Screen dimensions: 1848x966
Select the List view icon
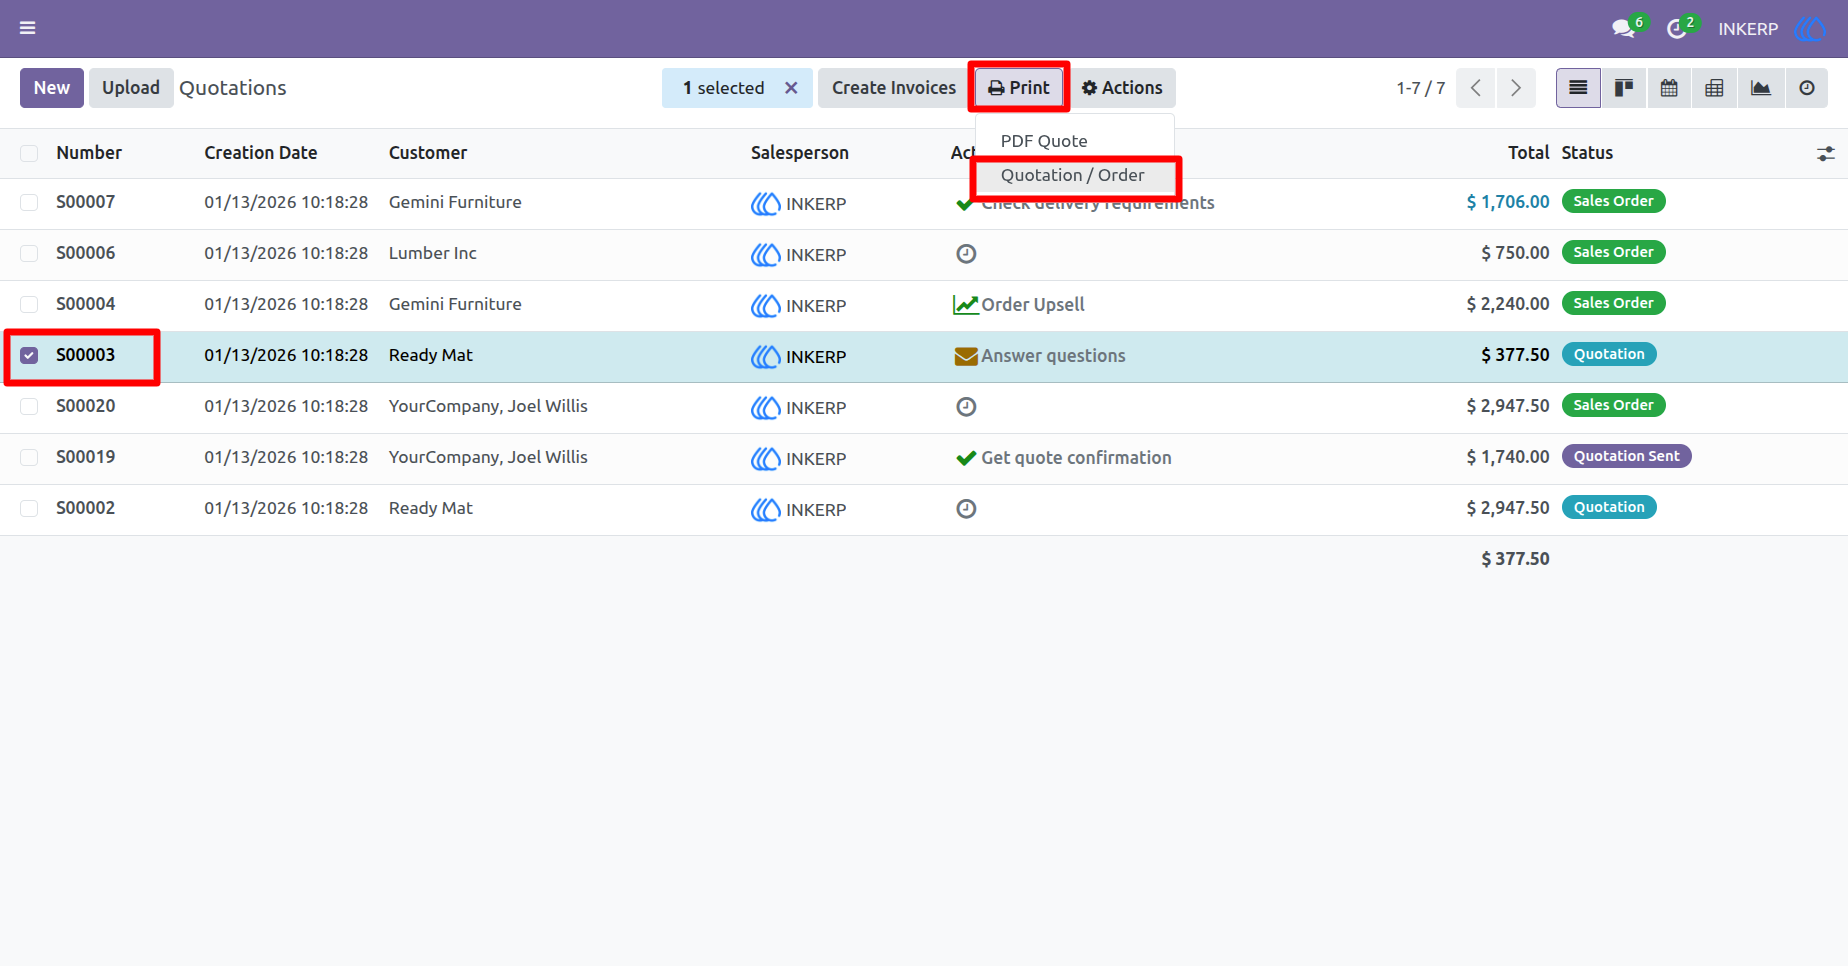[x=1578, y=88]
